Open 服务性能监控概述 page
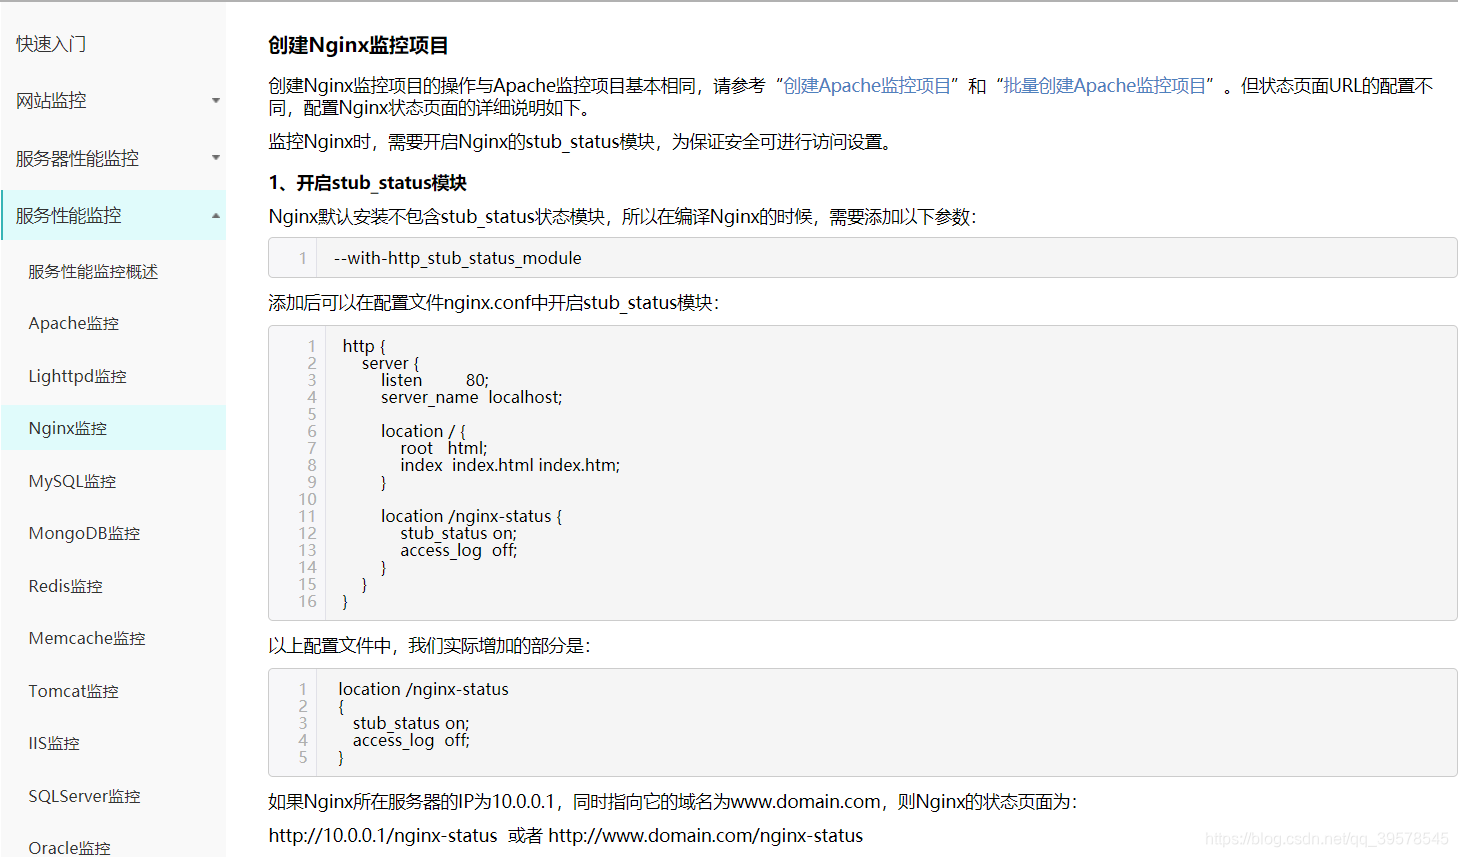1458x857 pixels. click(93, 272)
